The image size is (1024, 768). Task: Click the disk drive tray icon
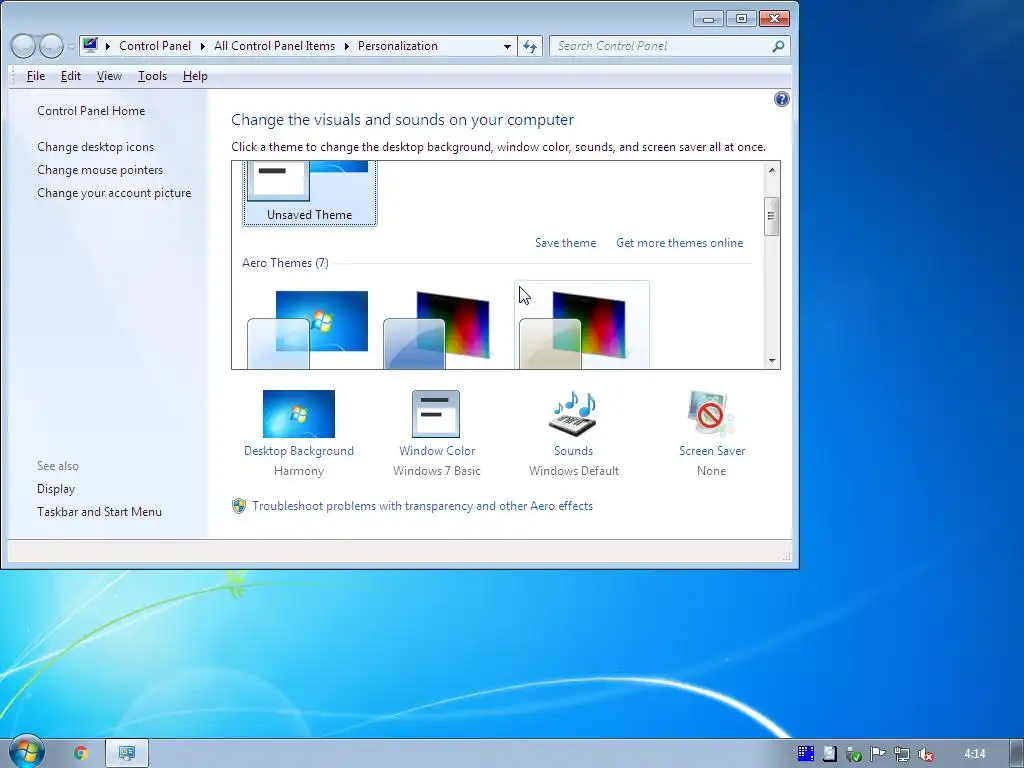[829, 754]
